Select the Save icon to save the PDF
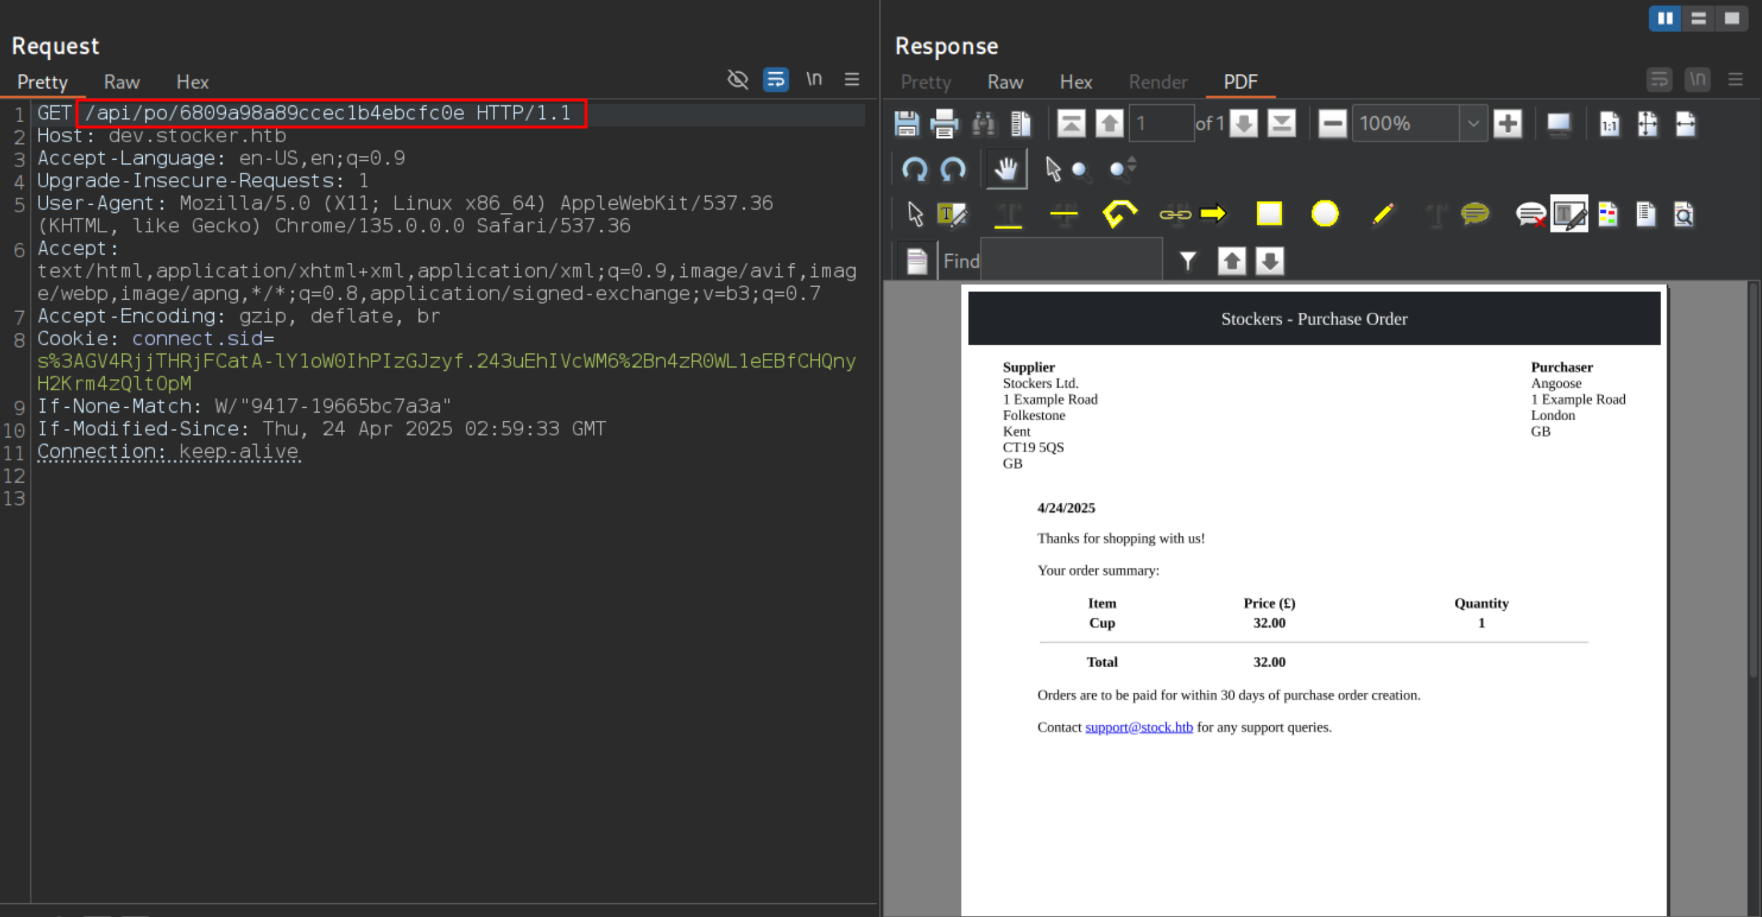The height and width of the screenshot is (917, 1762). tap(906, 123)
